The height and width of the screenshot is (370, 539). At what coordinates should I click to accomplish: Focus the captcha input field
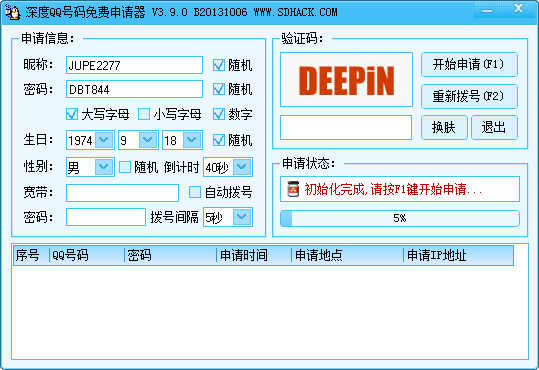tap(346, 128)
